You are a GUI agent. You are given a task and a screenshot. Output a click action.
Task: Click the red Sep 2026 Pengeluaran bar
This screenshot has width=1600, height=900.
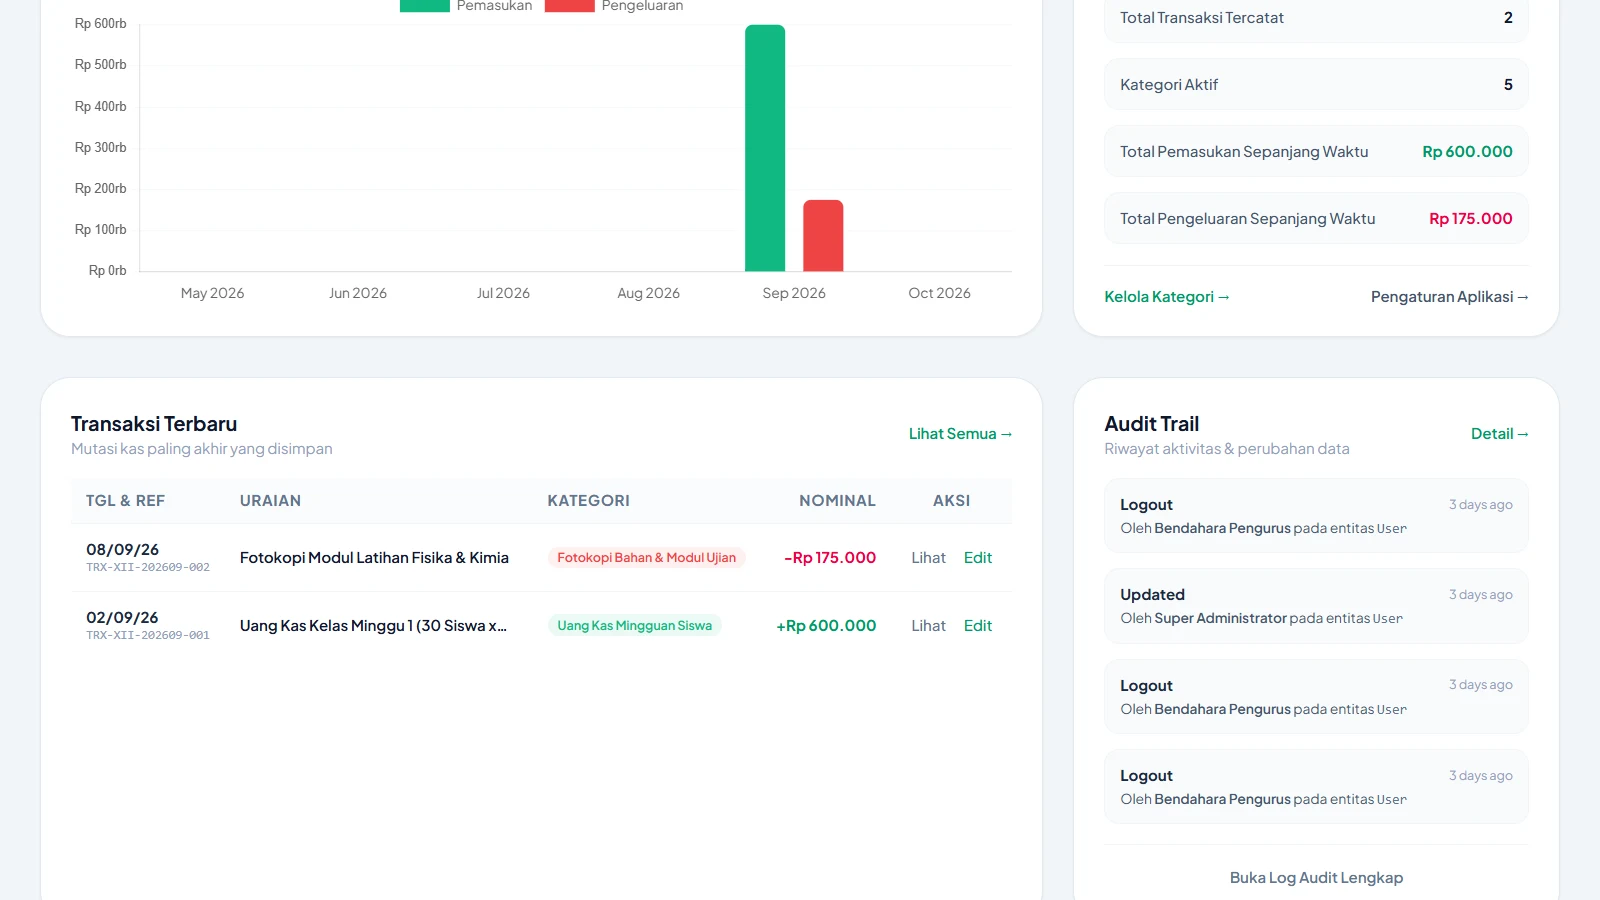click(823, 236)
